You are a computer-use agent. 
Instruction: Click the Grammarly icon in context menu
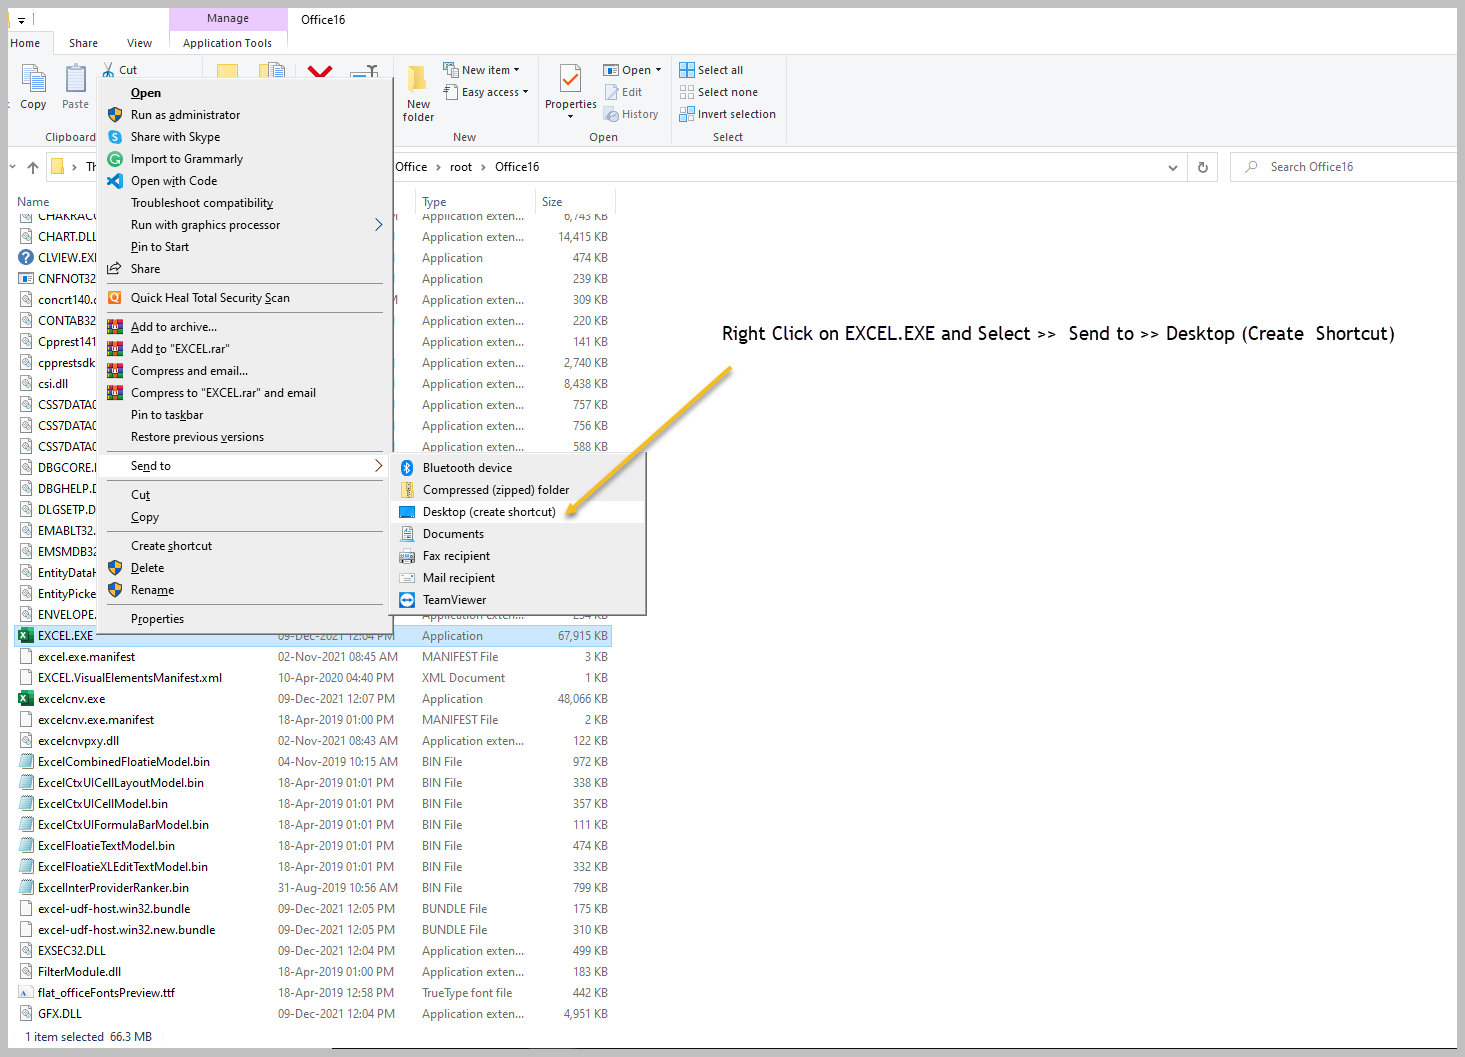115,159
